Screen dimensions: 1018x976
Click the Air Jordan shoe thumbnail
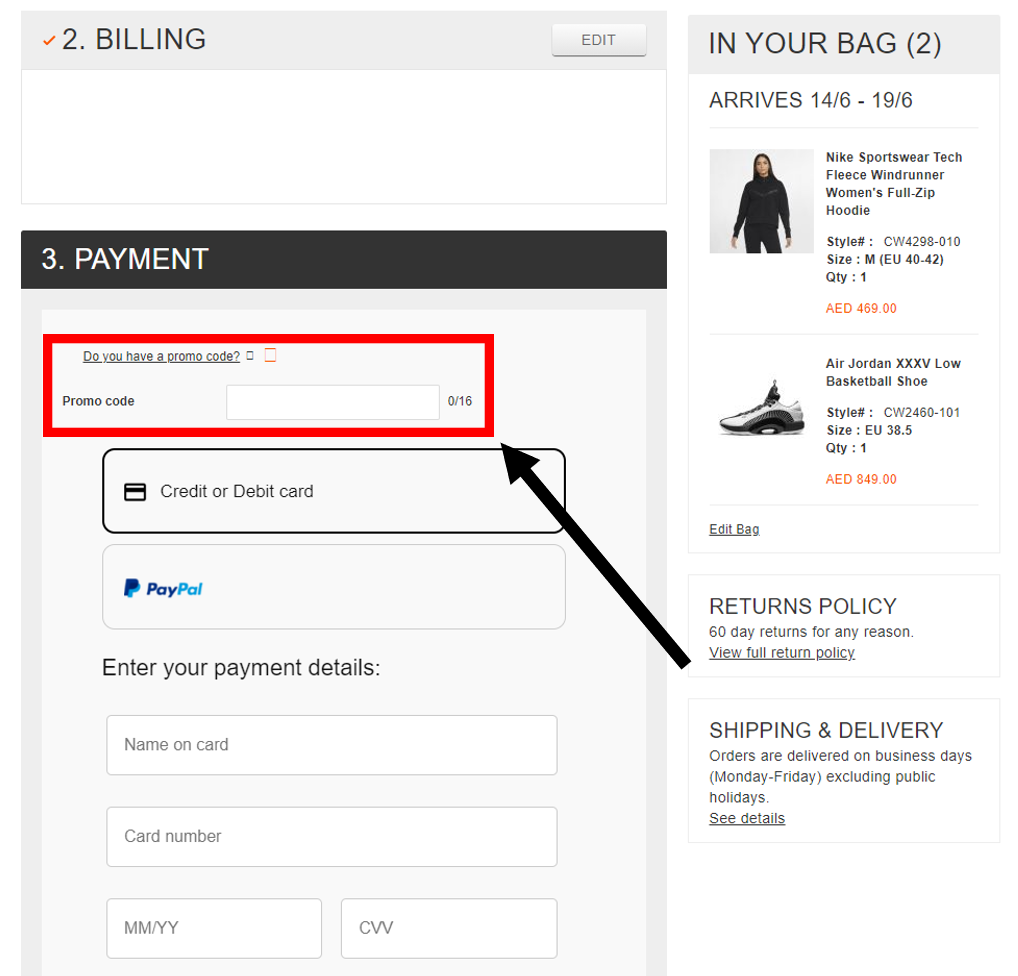pyautogui.click(x=761, y=406)
